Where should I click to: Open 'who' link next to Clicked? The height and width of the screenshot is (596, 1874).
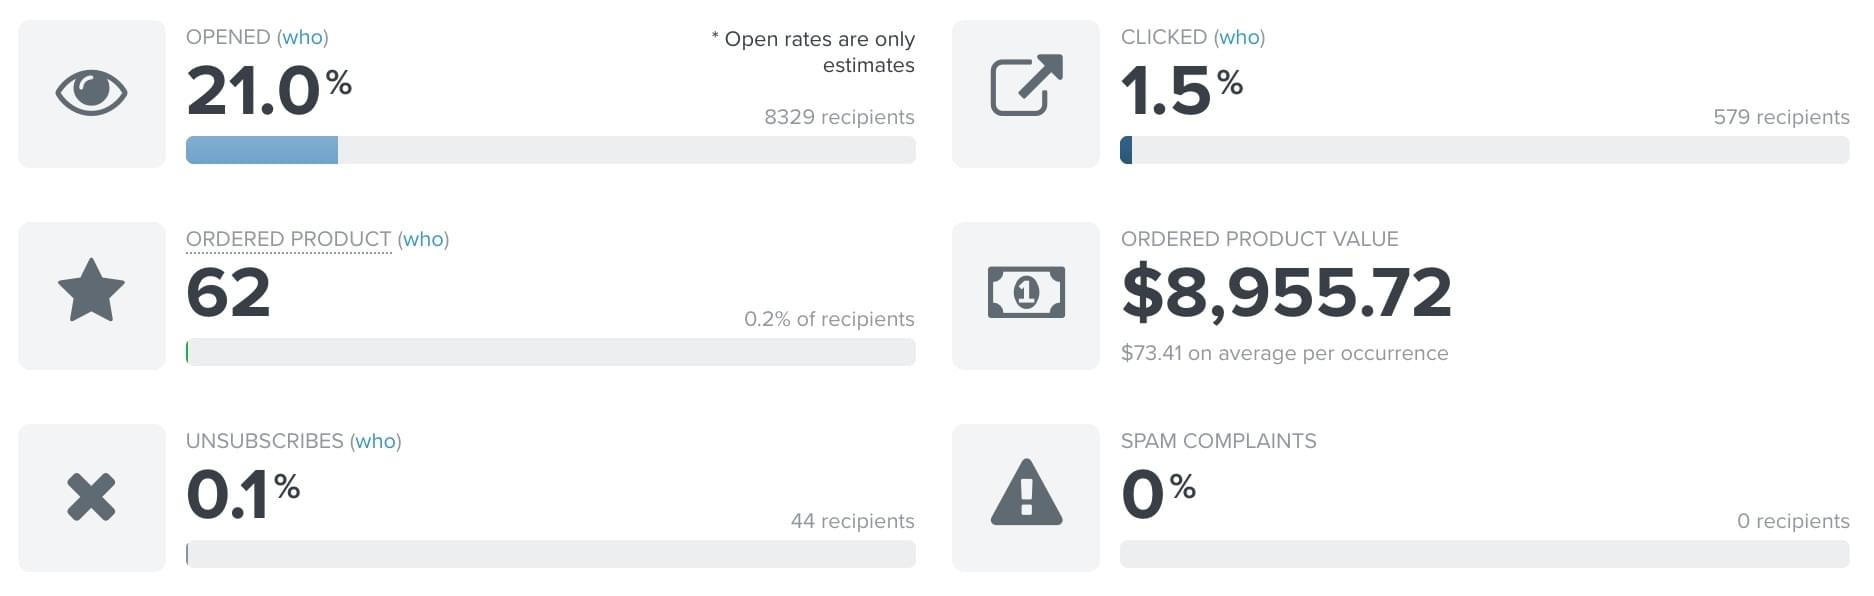point(1239,37)
